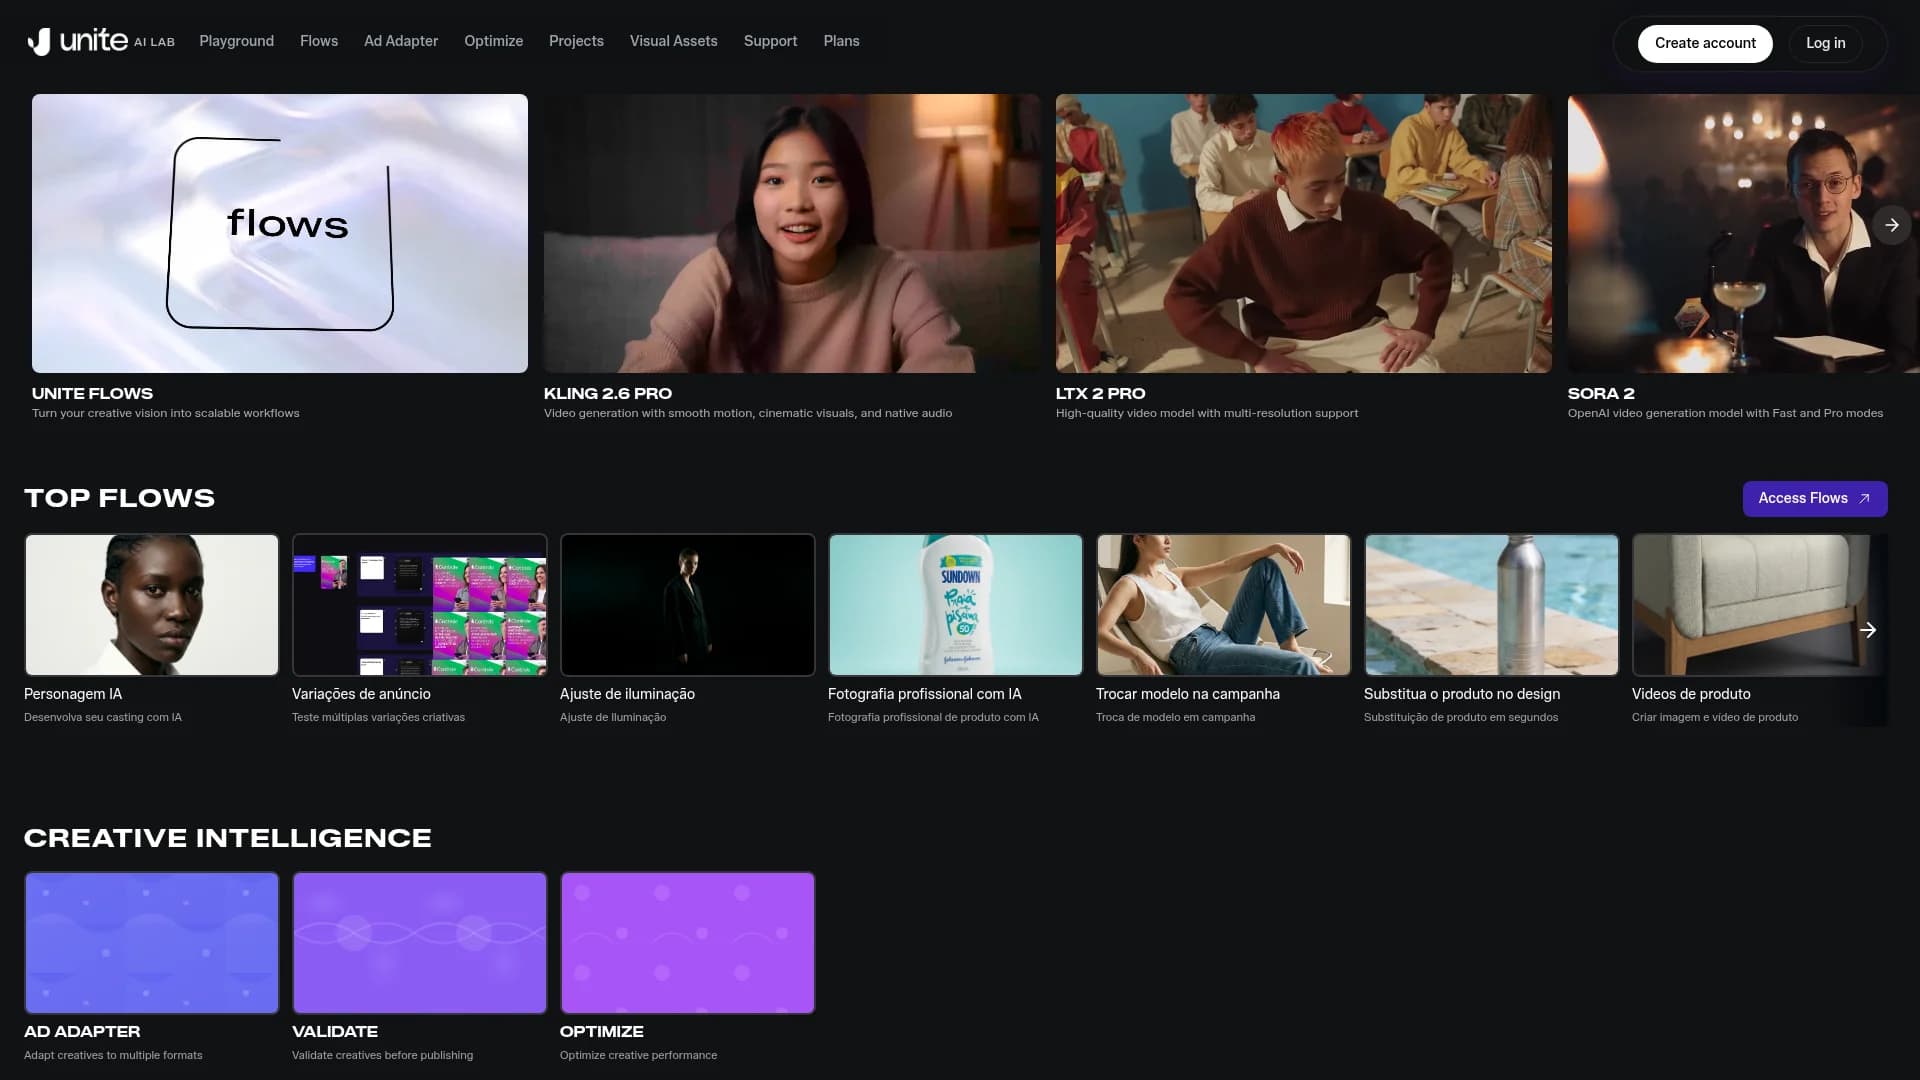Click the Access Flows button

pyautogui.click(x=1814, y=498)
